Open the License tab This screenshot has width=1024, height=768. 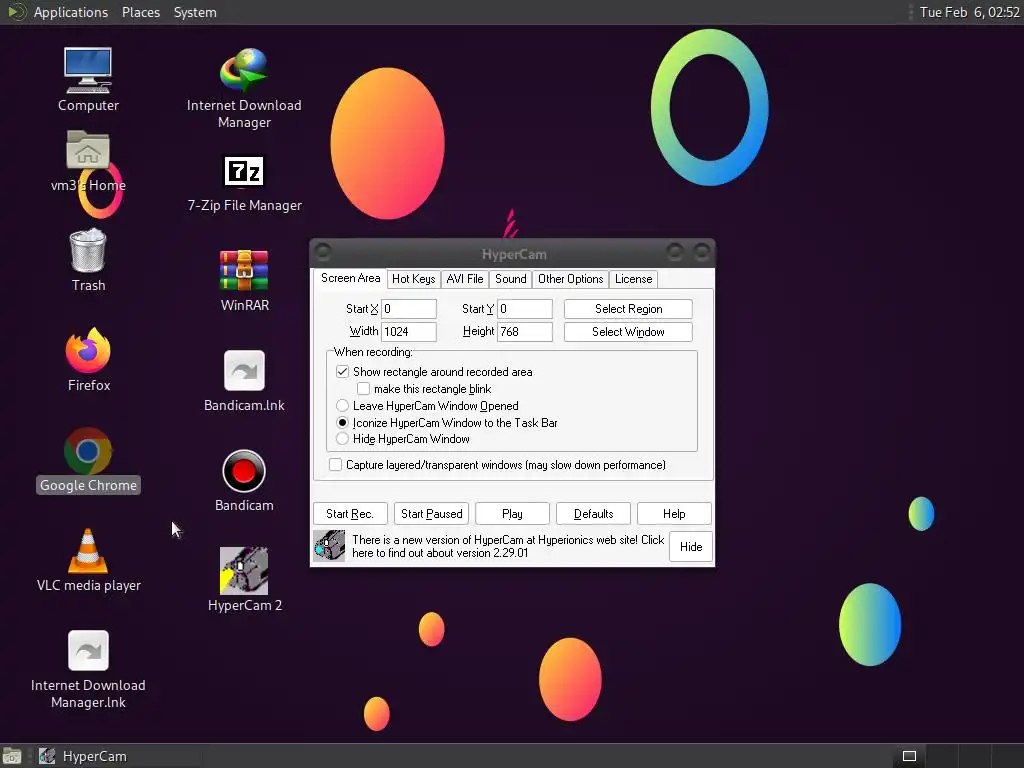point(633,279)
